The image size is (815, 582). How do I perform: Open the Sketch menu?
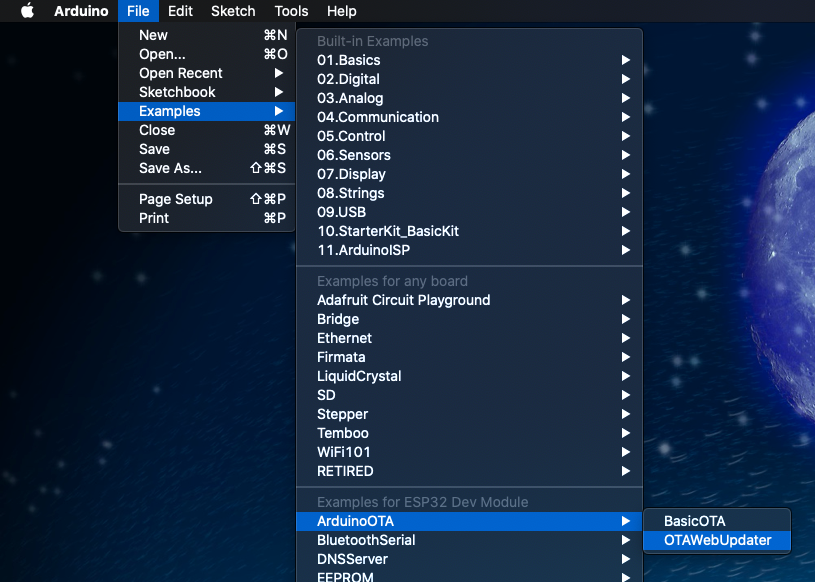pyautogui.click(x=233, y=11)
